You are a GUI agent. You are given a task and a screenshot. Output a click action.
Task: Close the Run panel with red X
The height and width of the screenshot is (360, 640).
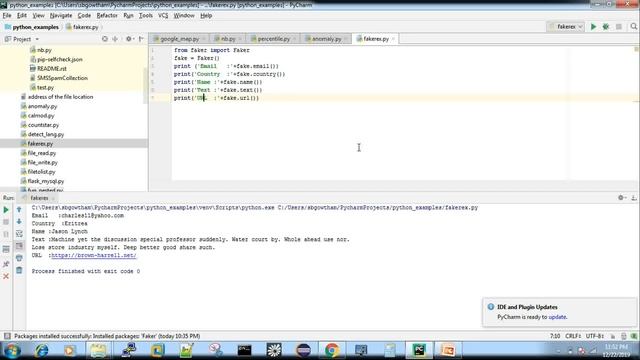click(x=6, y=276)
